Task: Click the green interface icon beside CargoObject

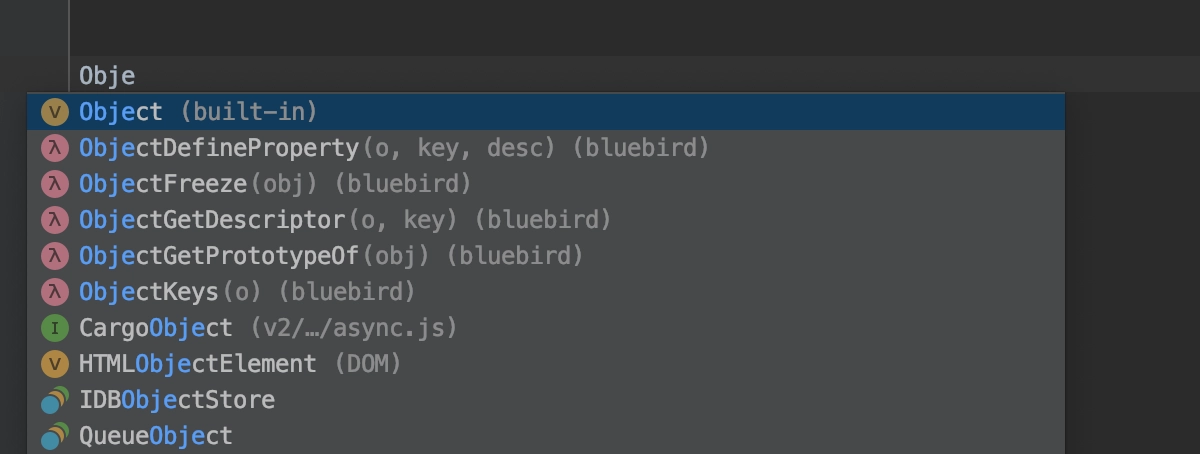Action: point(54,327)
